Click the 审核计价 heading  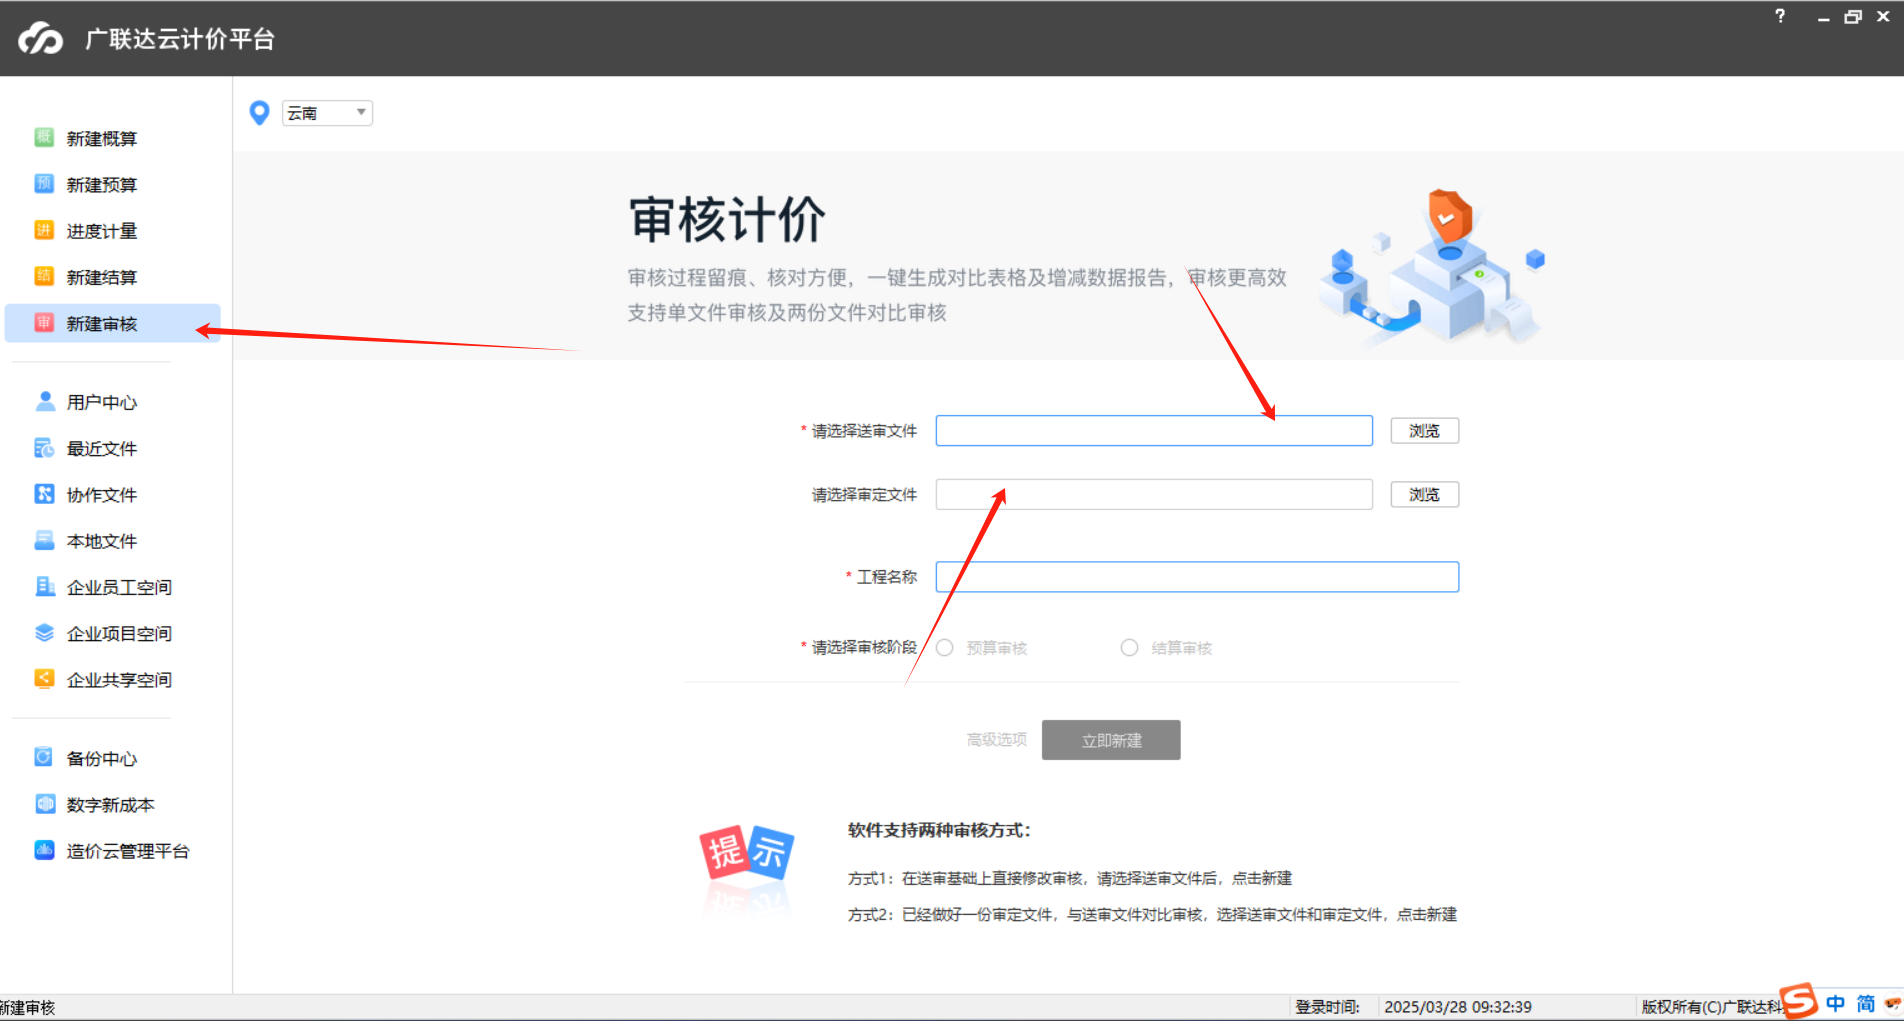click(727, 219)
